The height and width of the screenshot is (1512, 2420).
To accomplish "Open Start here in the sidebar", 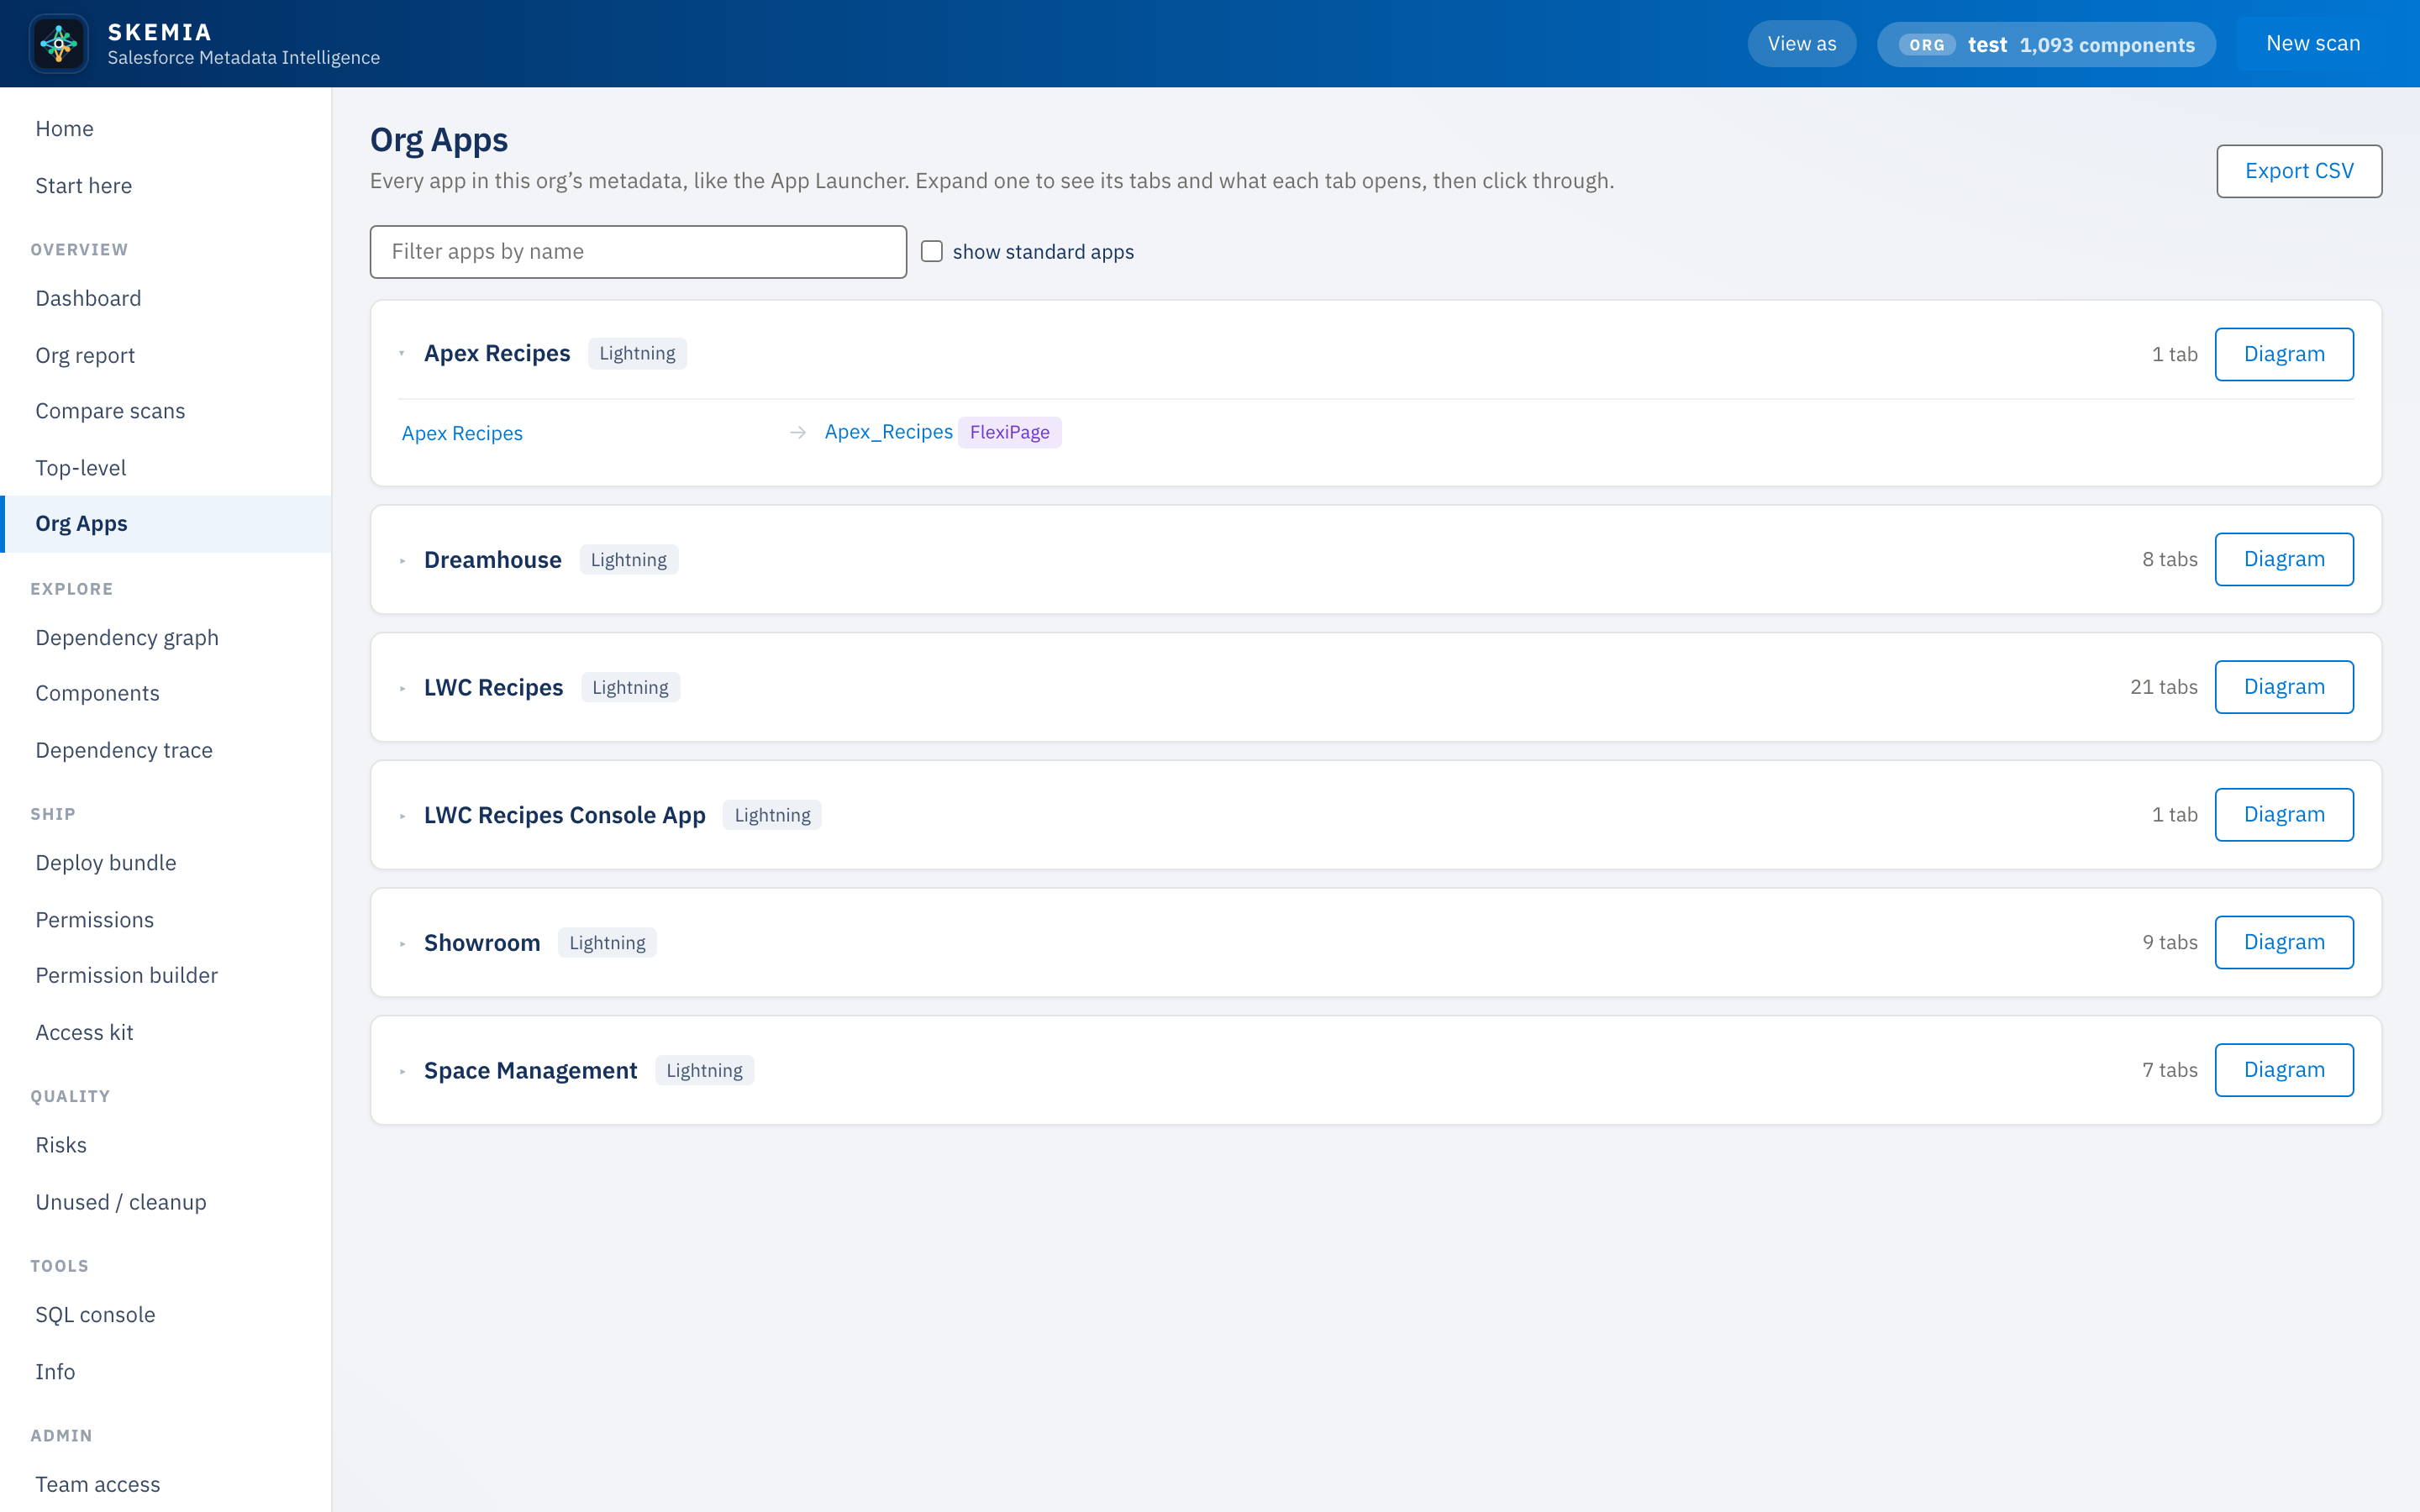I will (x=166, y=186).
